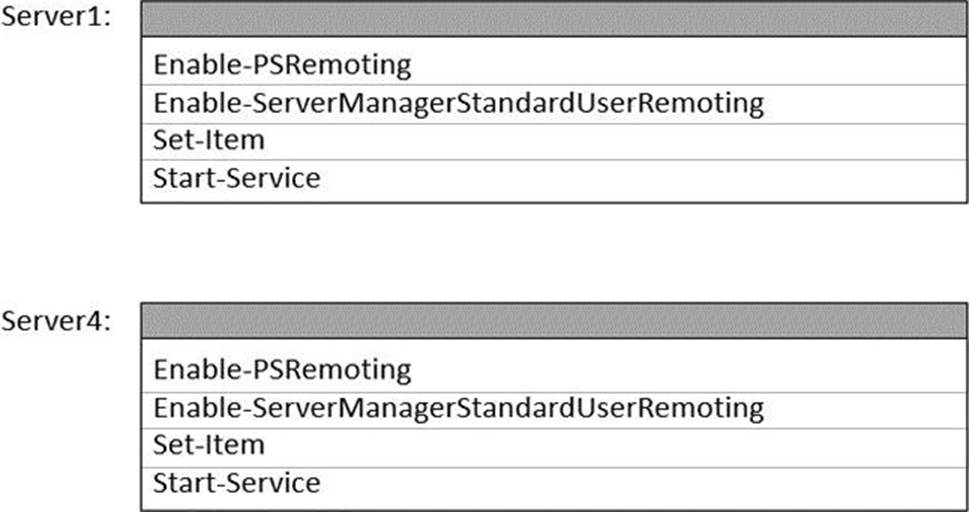
Task: Click the first option row beneath Server1 header
Action: [x=553, y=66]
